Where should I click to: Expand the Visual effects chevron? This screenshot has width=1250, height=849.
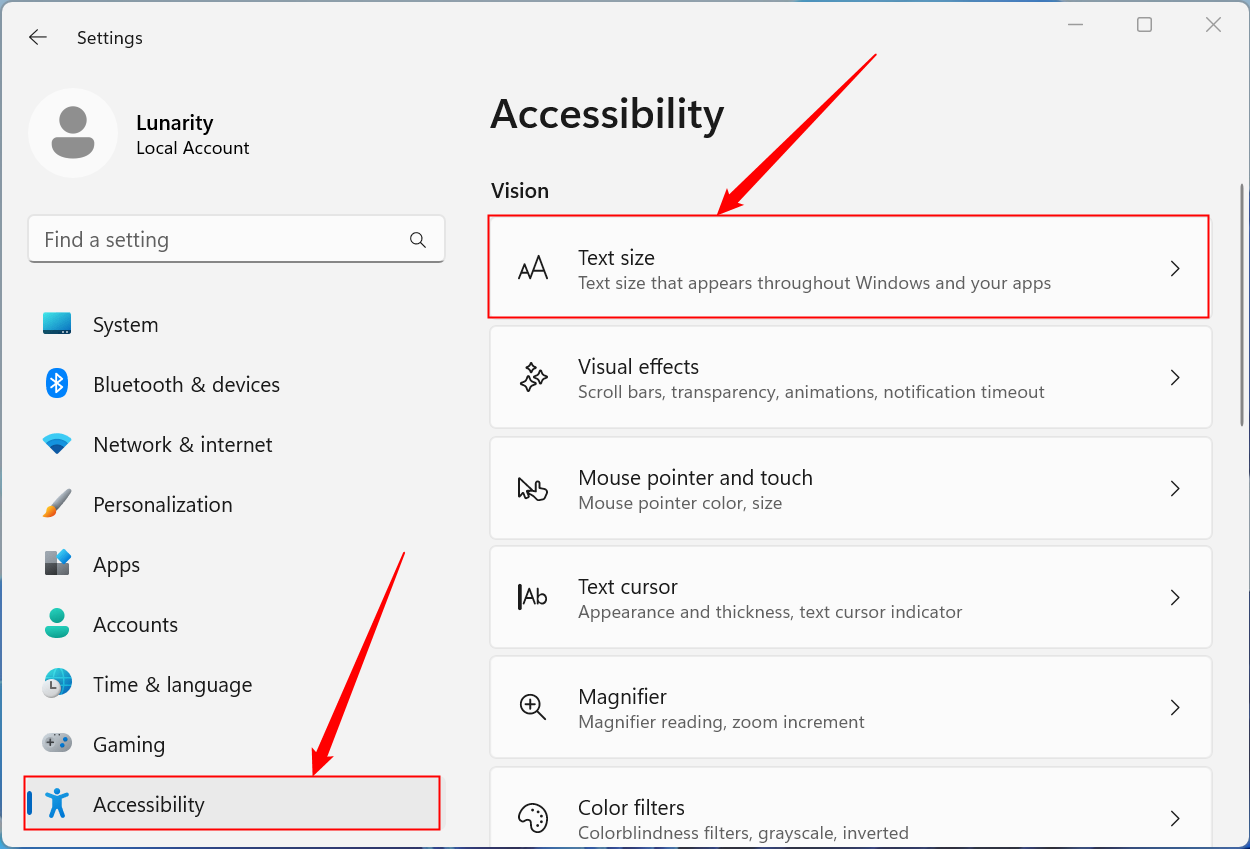[1175, 378]
